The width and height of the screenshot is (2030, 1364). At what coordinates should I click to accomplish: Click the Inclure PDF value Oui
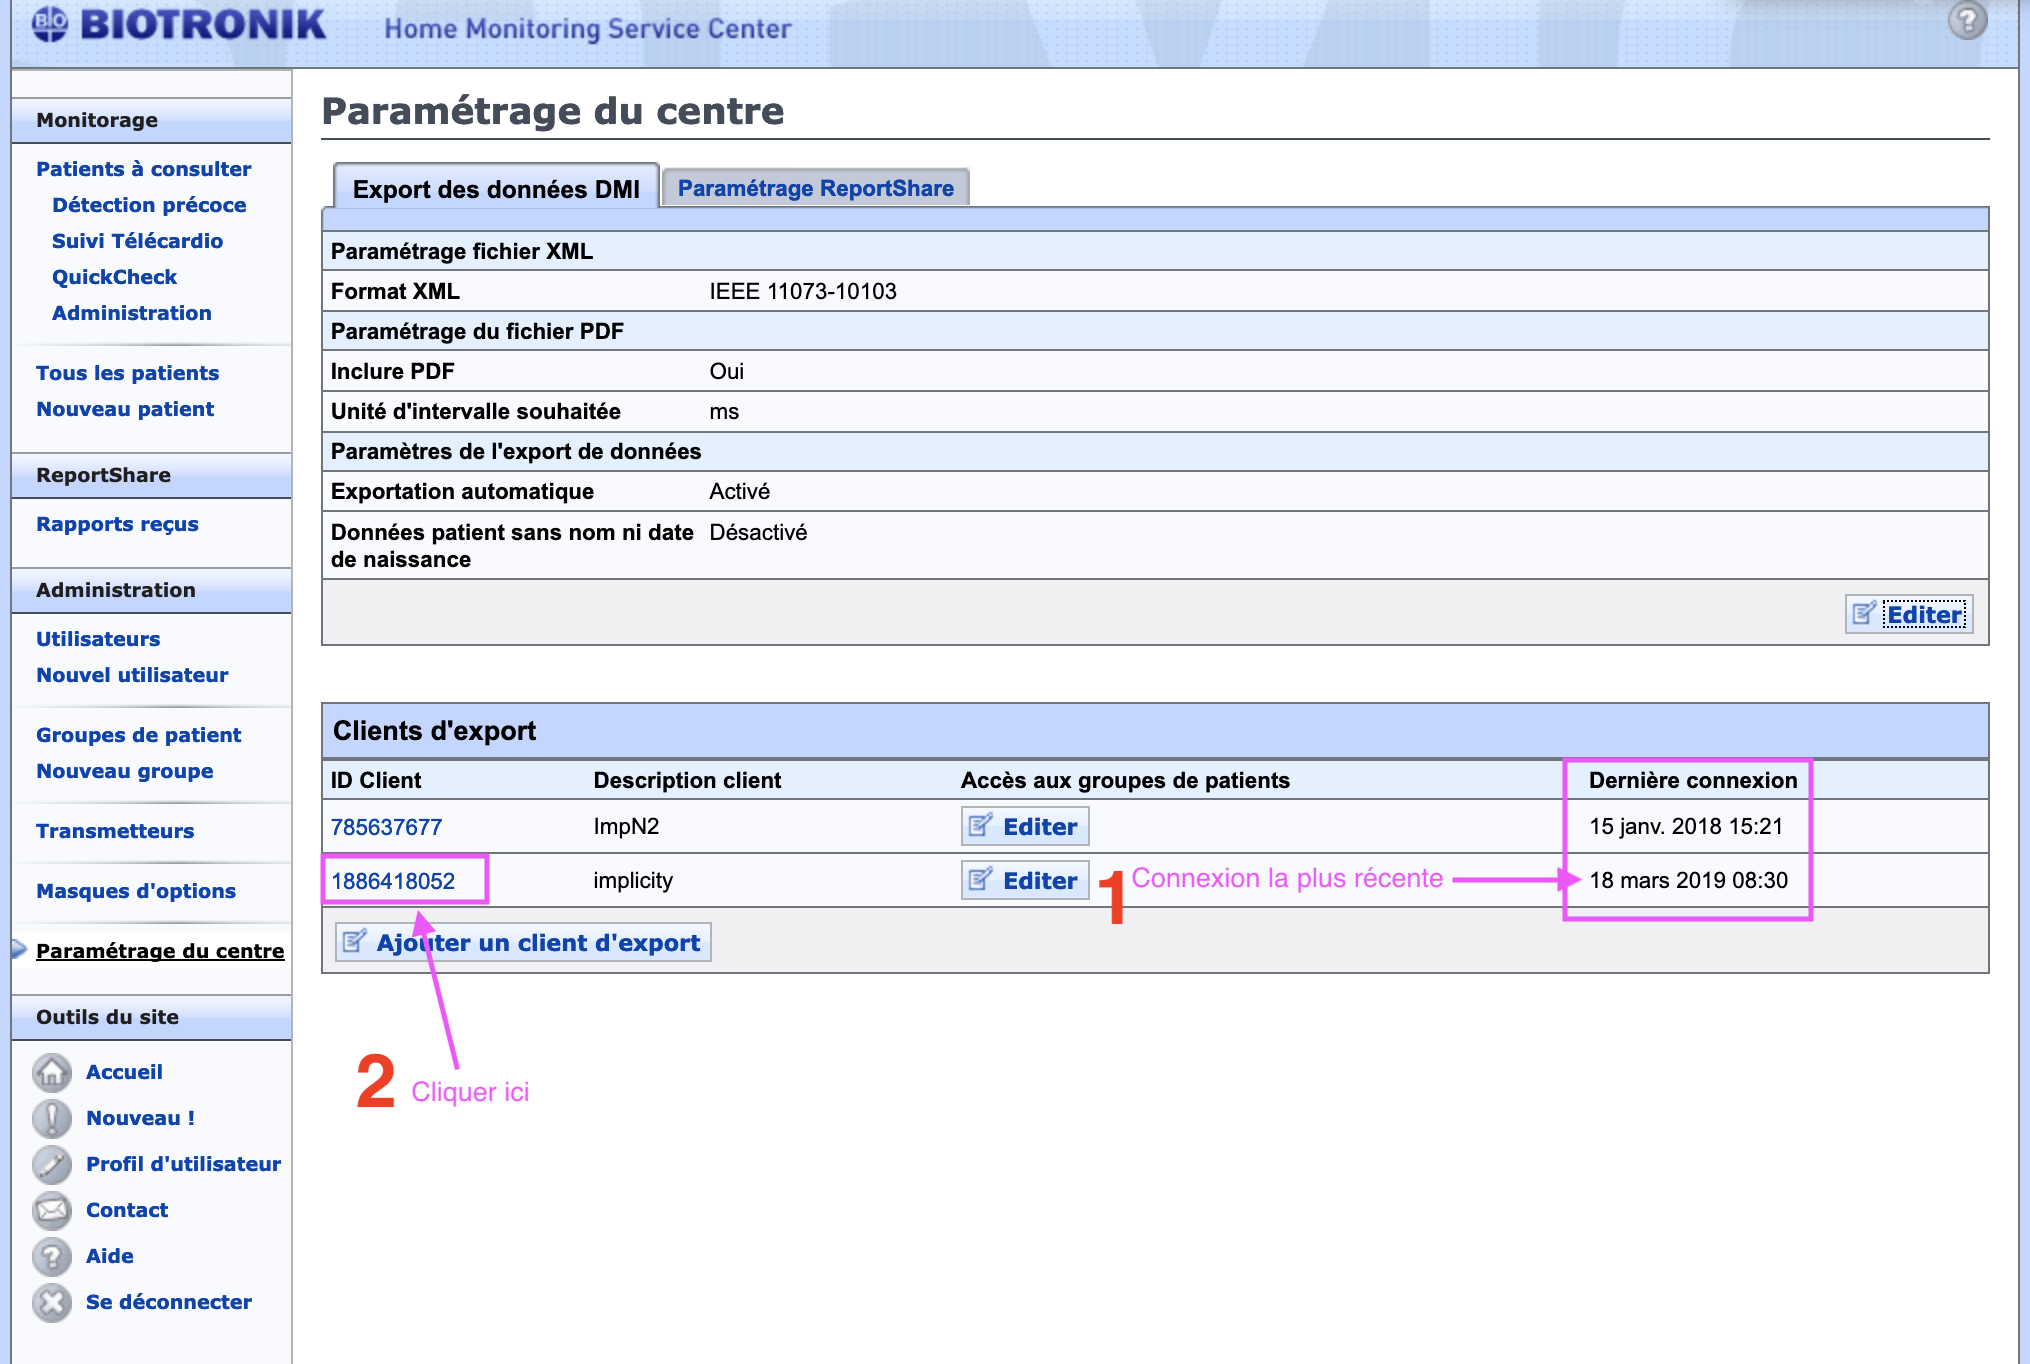(727, 371)
